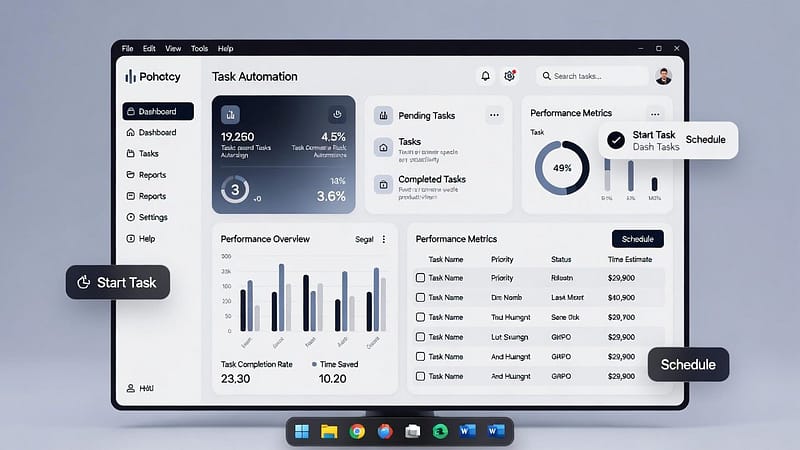Click the Pending Tasks heading

point(427,116)
